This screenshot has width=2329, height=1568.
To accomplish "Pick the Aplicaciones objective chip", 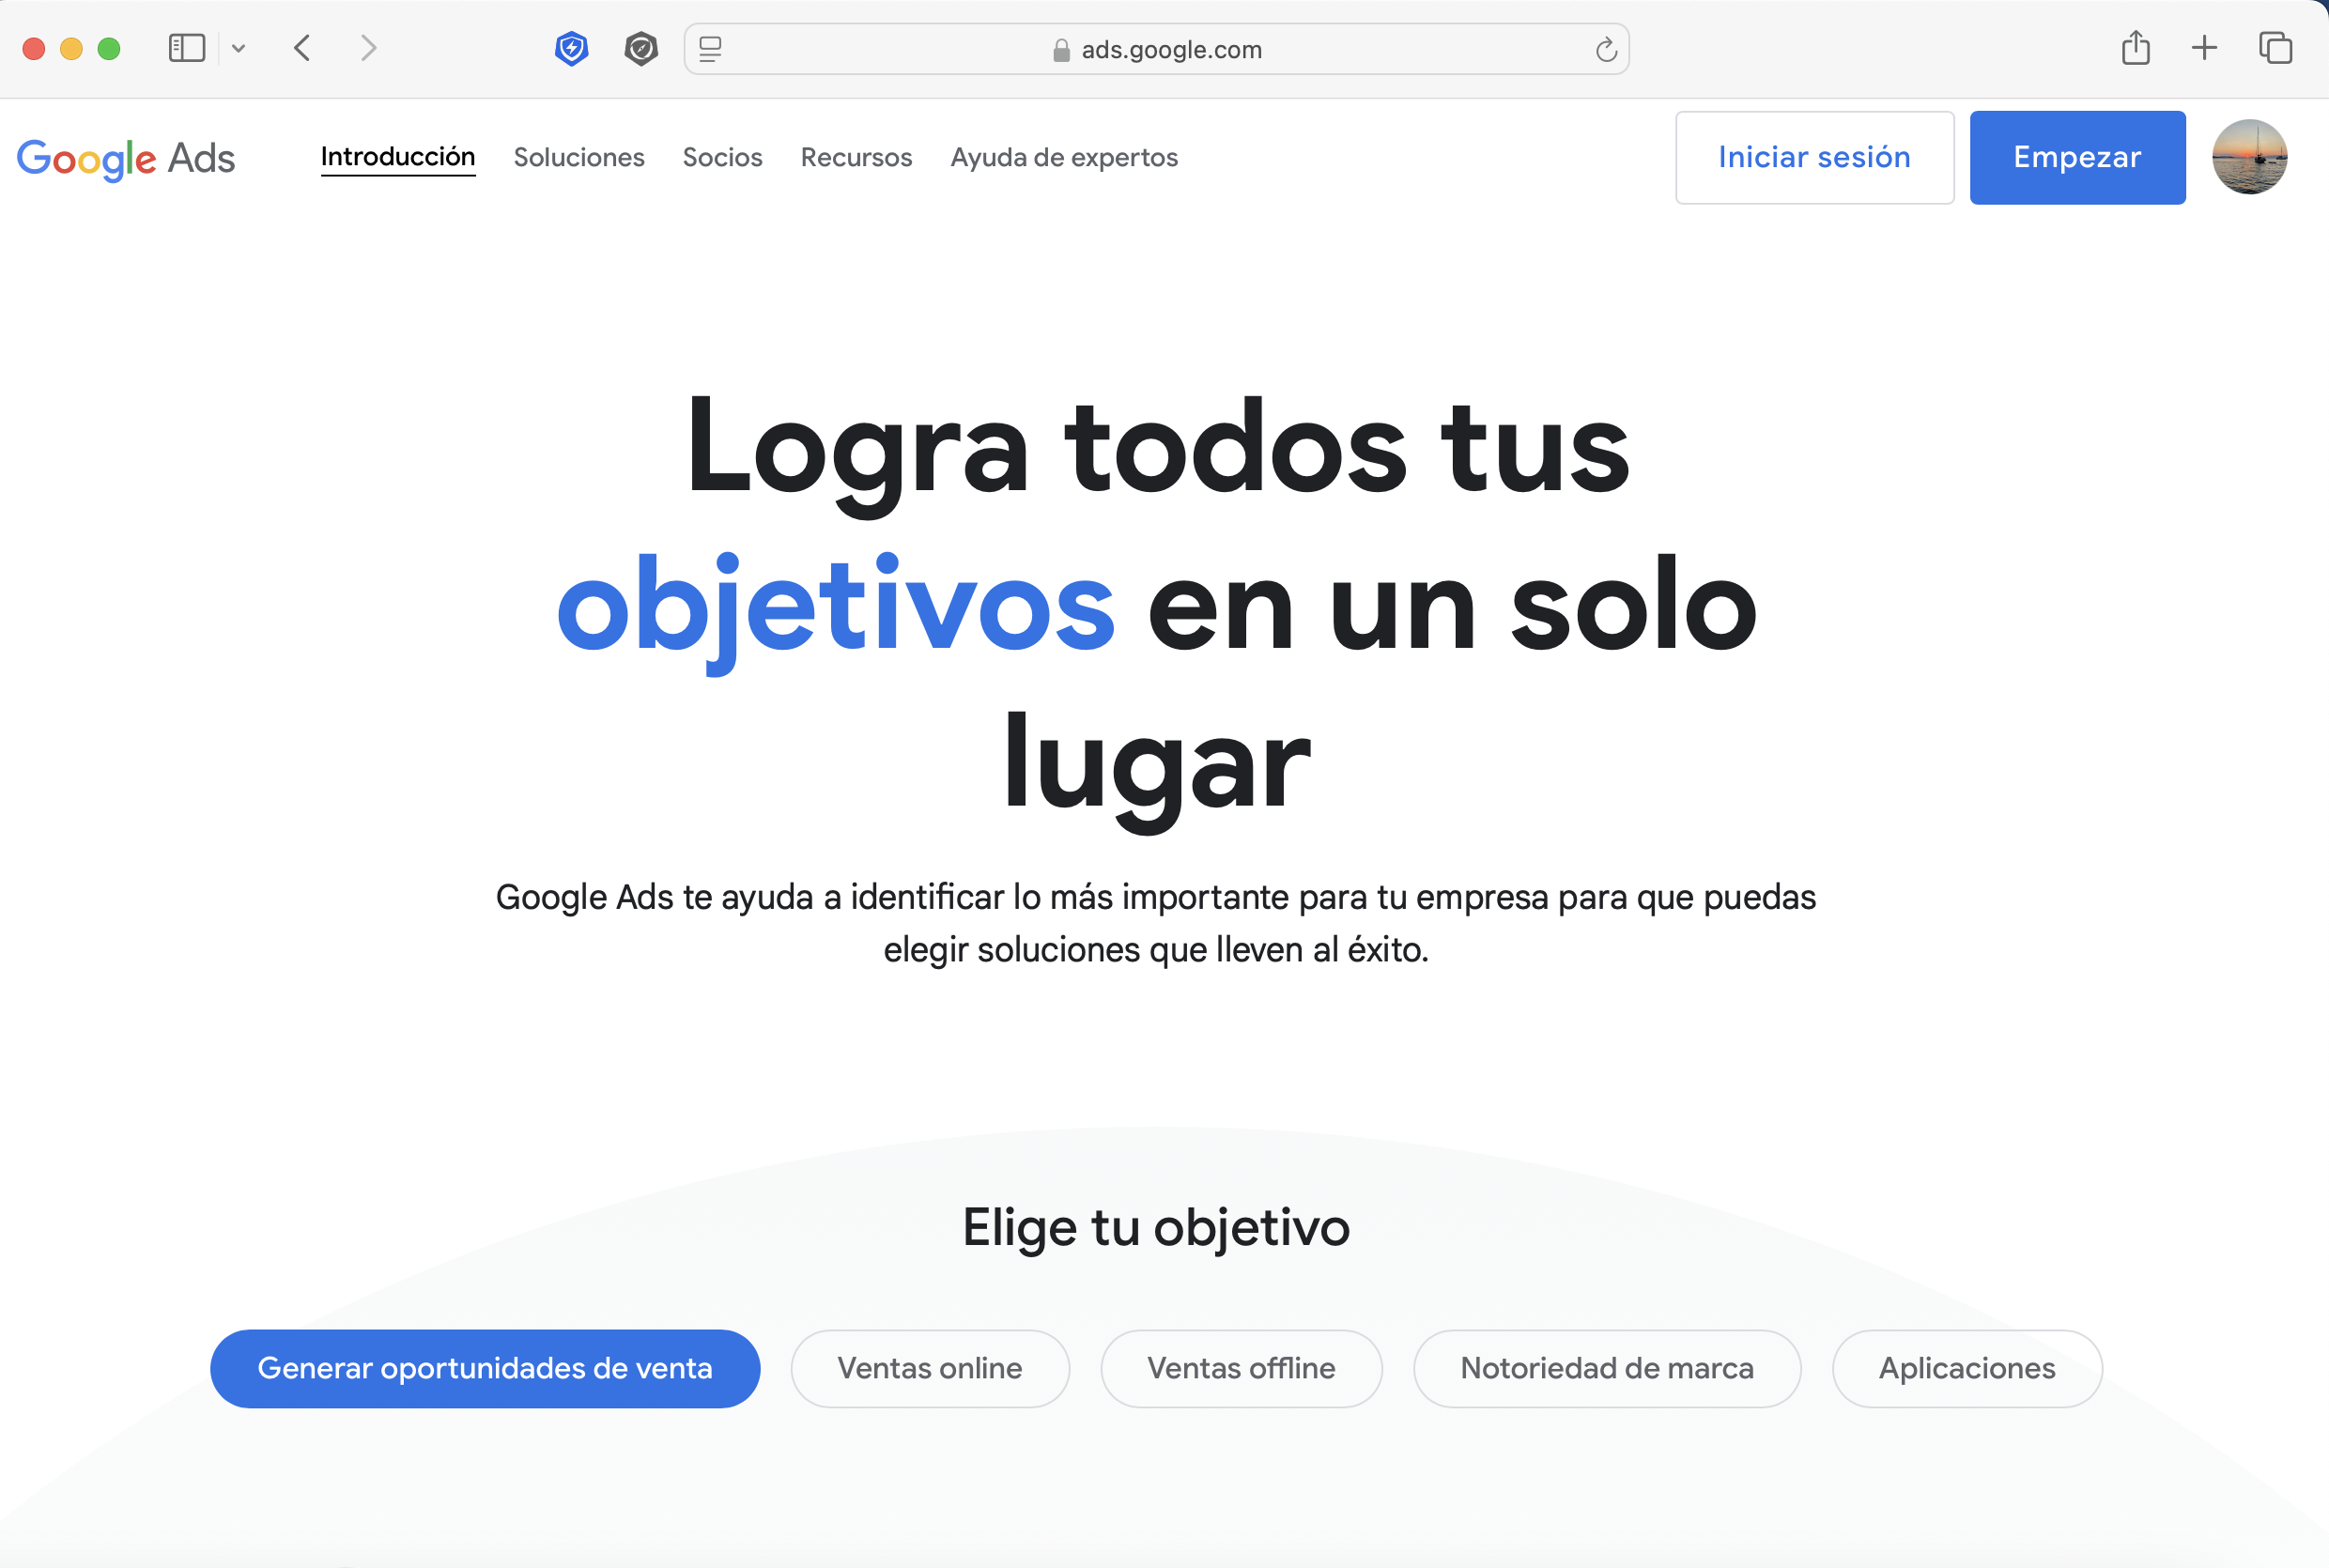I will 1966,1368.
